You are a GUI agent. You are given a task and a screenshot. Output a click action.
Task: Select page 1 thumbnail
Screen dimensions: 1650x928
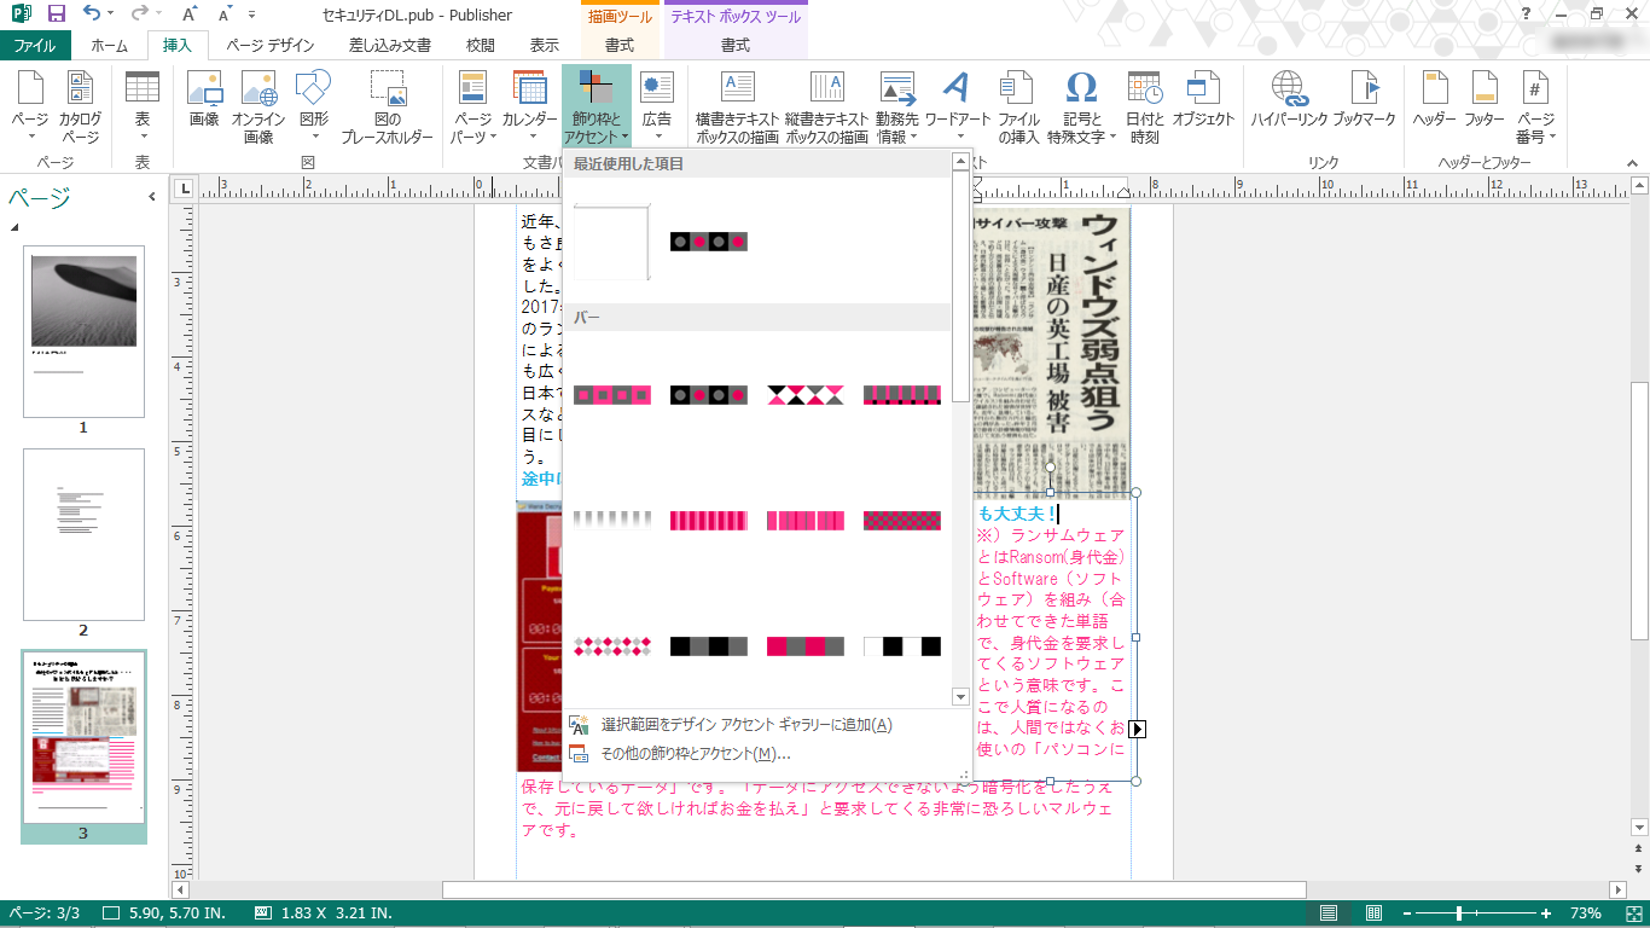coord(84,331)
